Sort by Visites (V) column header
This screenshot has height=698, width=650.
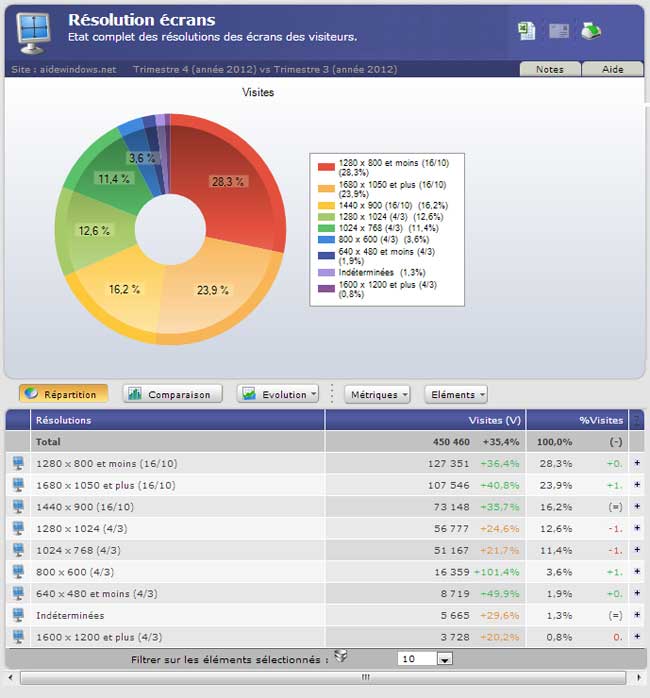pos(494,420)
